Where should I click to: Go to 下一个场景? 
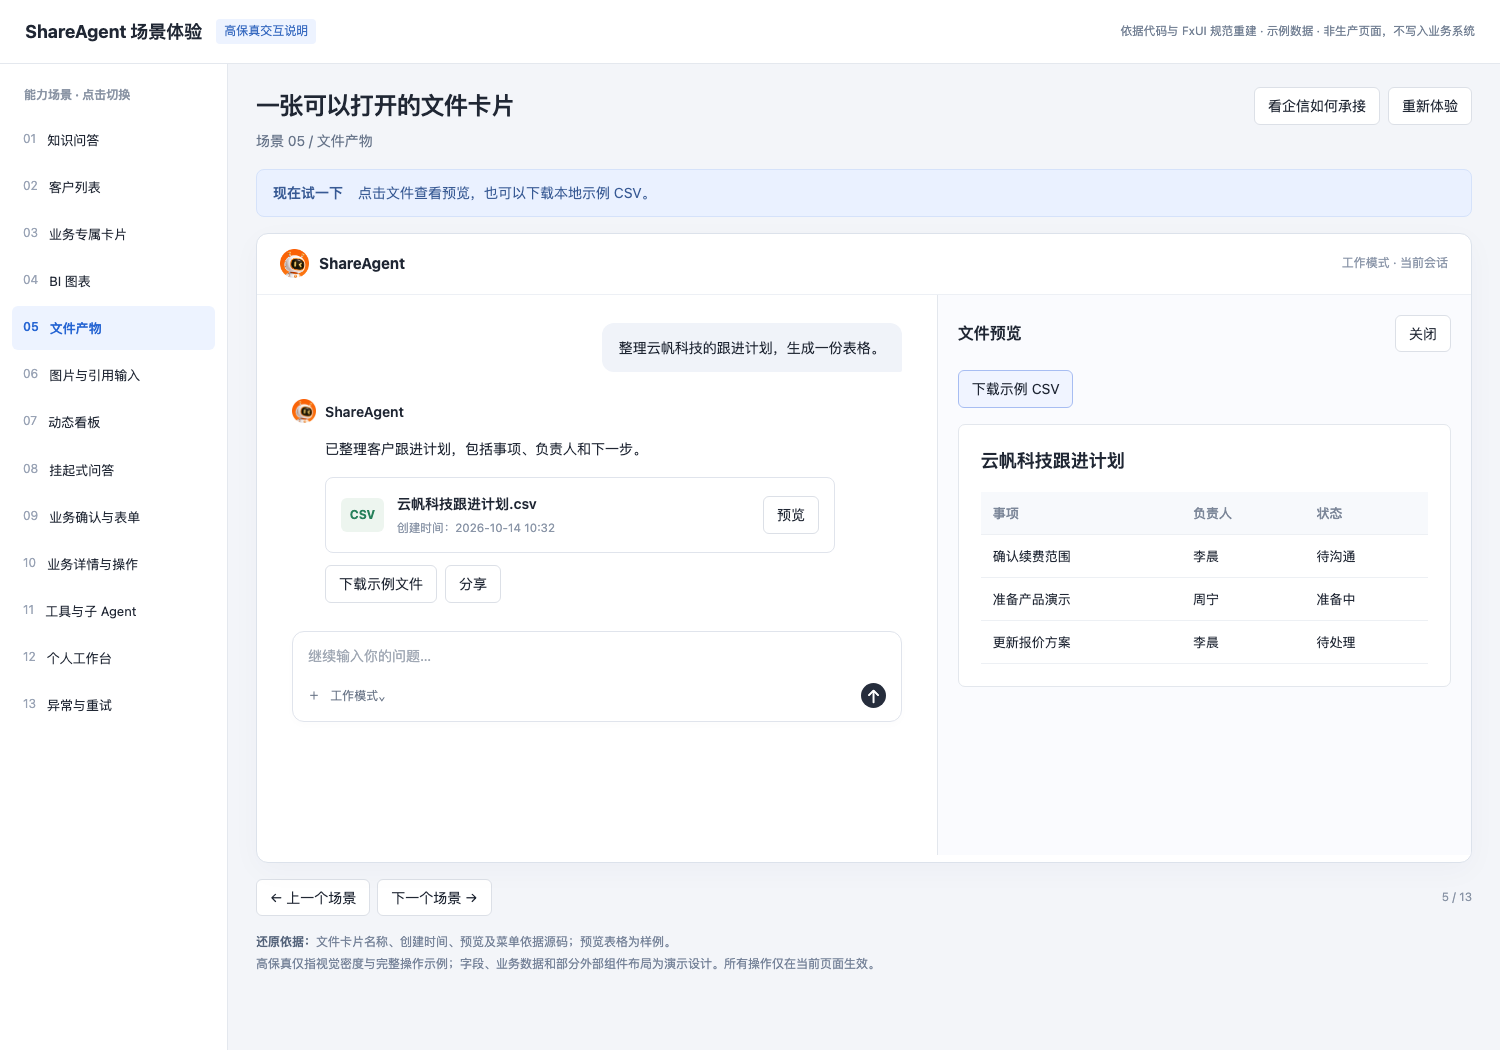click(x=434, y=898)
